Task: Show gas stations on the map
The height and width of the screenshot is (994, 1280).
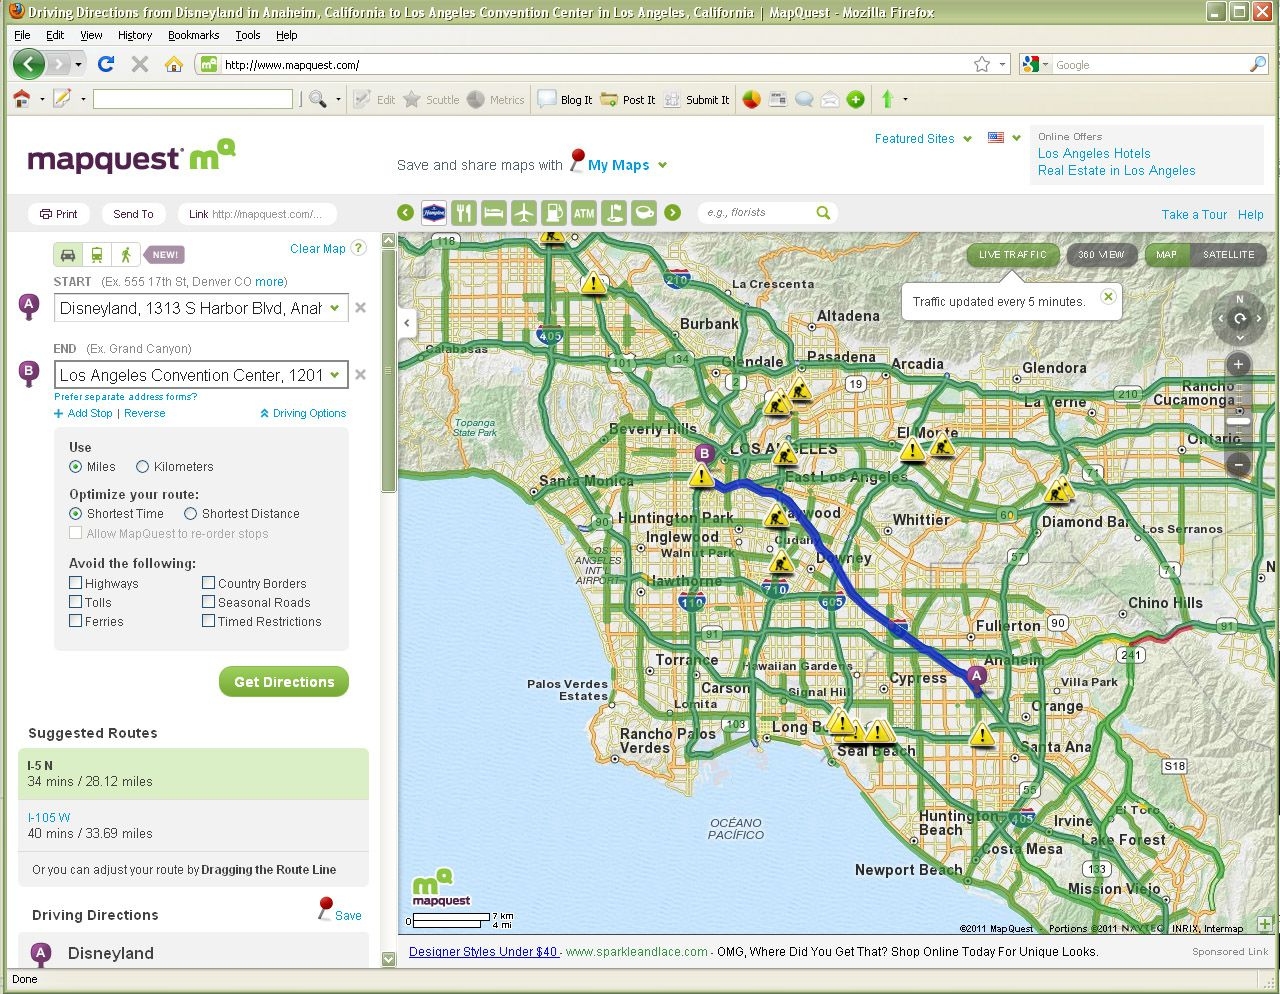Action: (x=554, y=213)
